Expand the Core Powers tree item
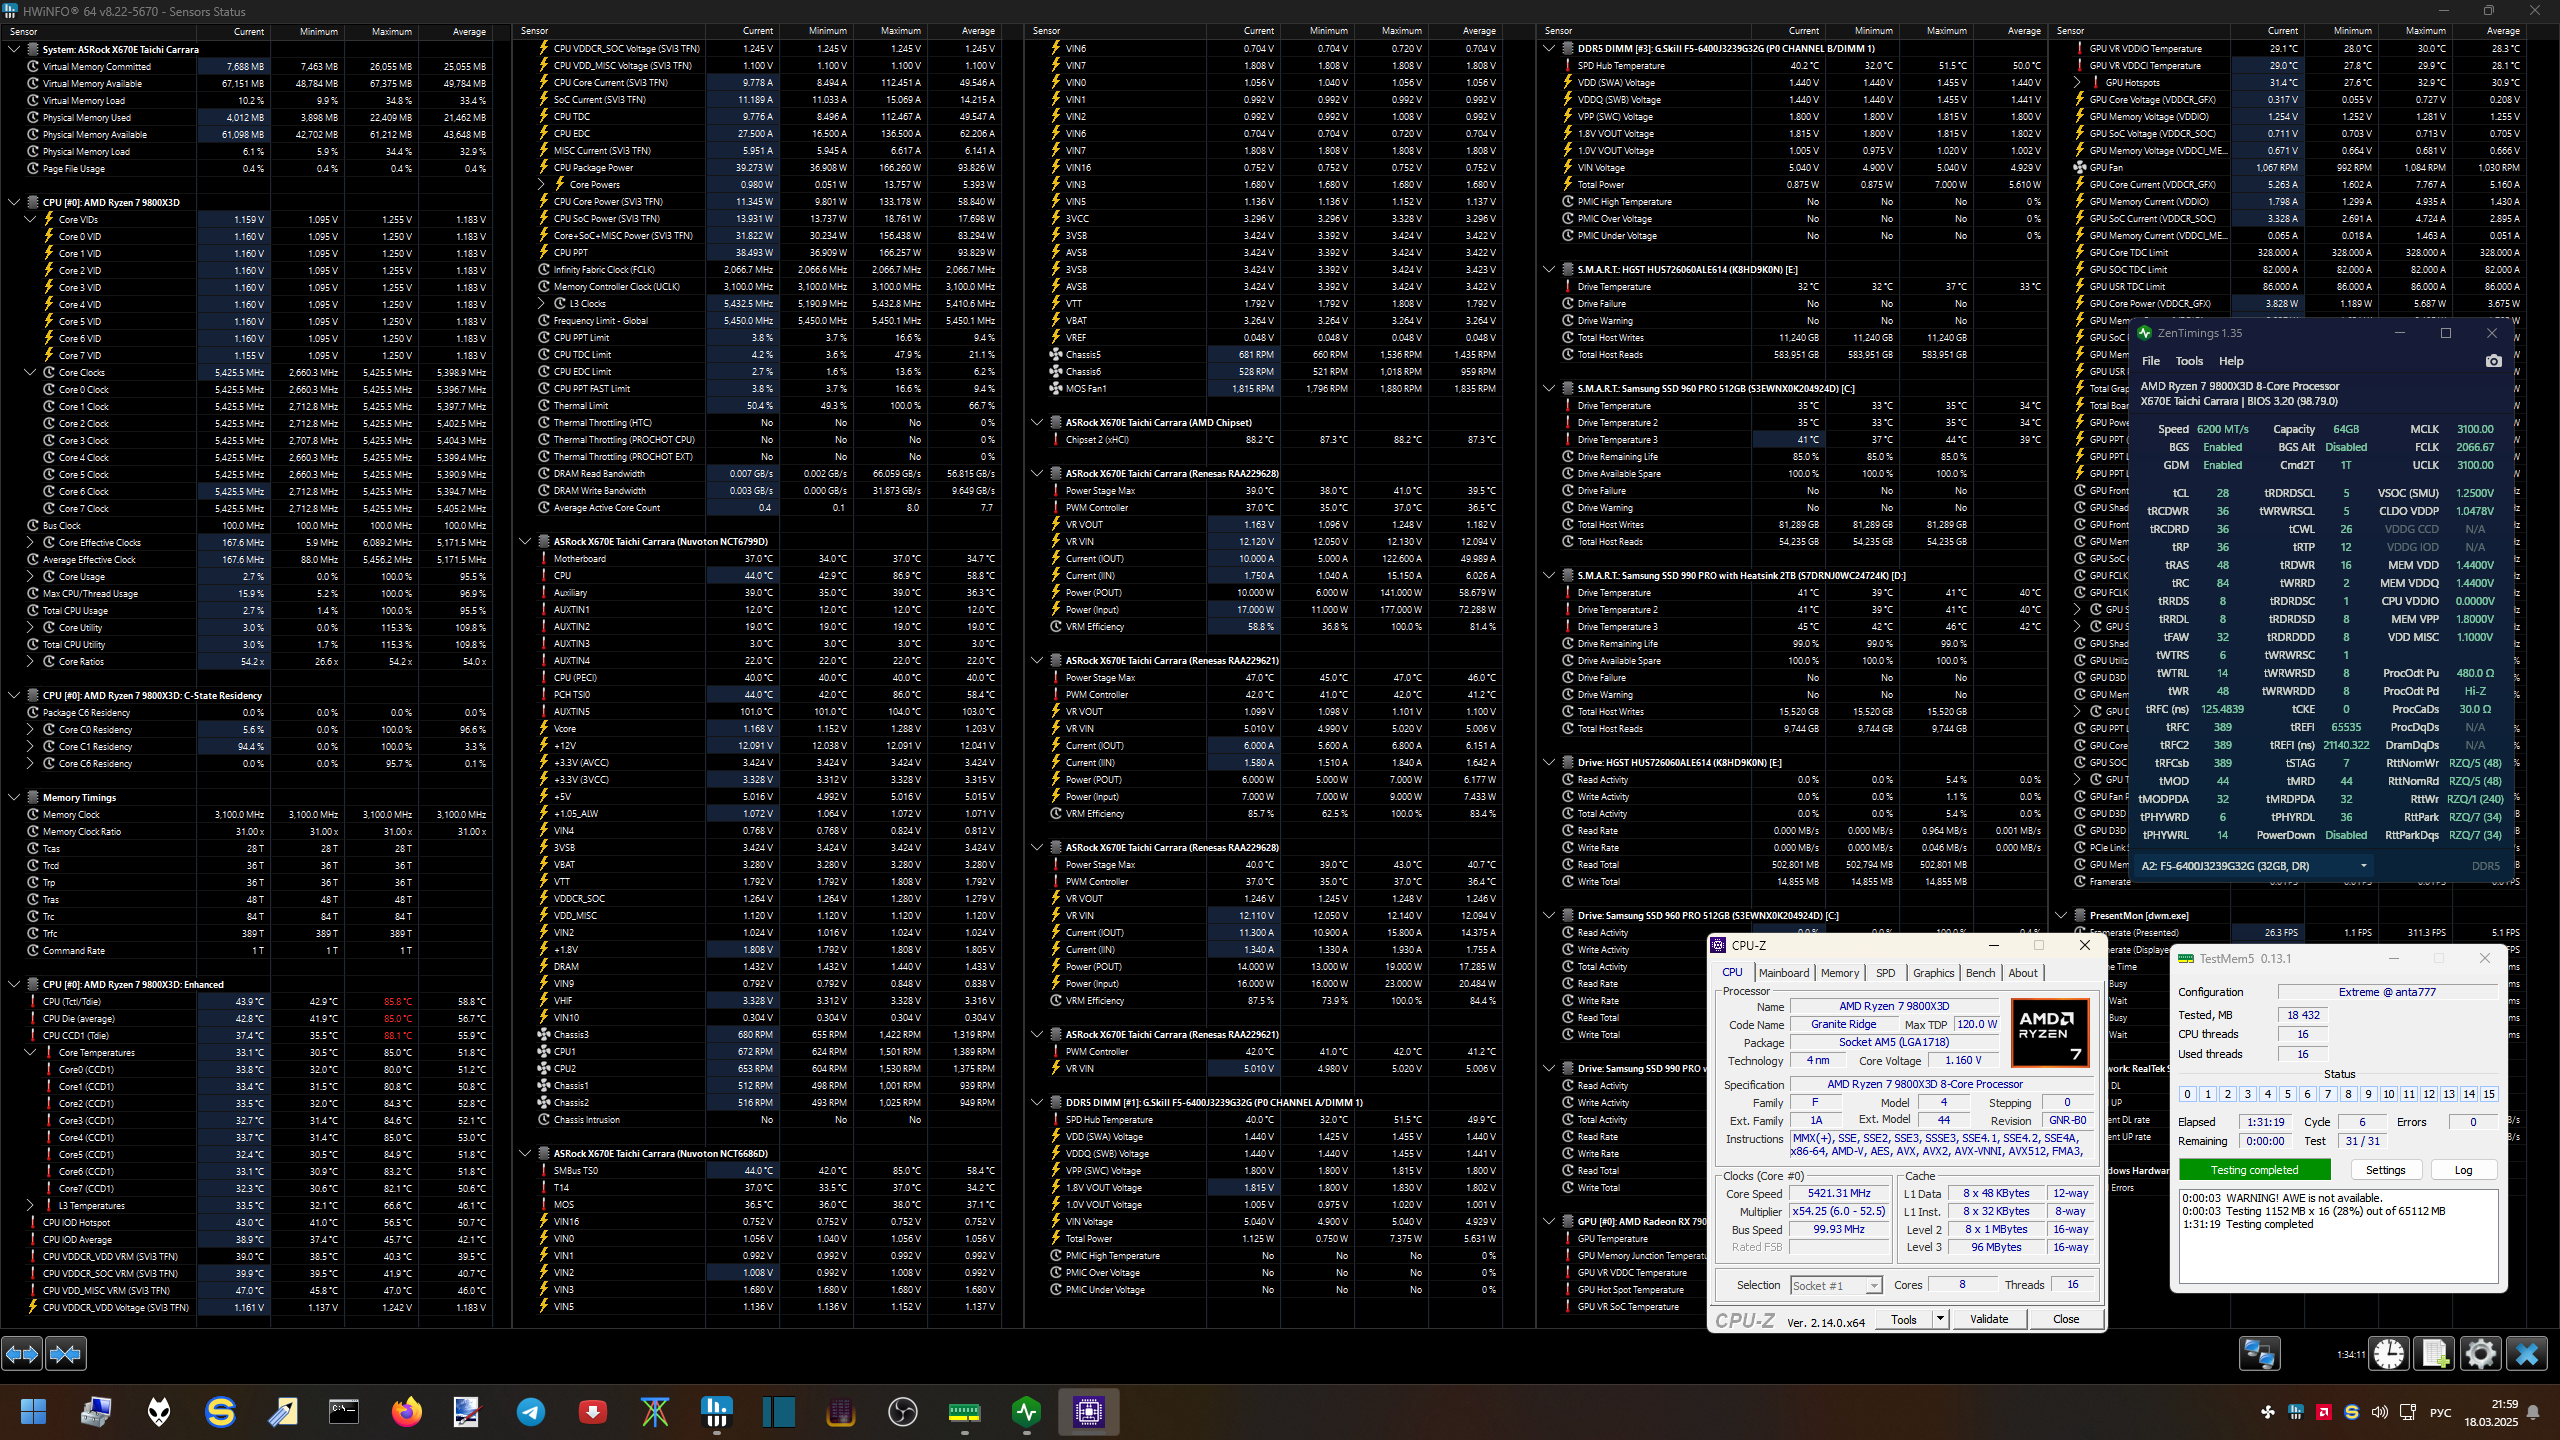This screenshot has height=1440, width=2560. tap(541, 184)
